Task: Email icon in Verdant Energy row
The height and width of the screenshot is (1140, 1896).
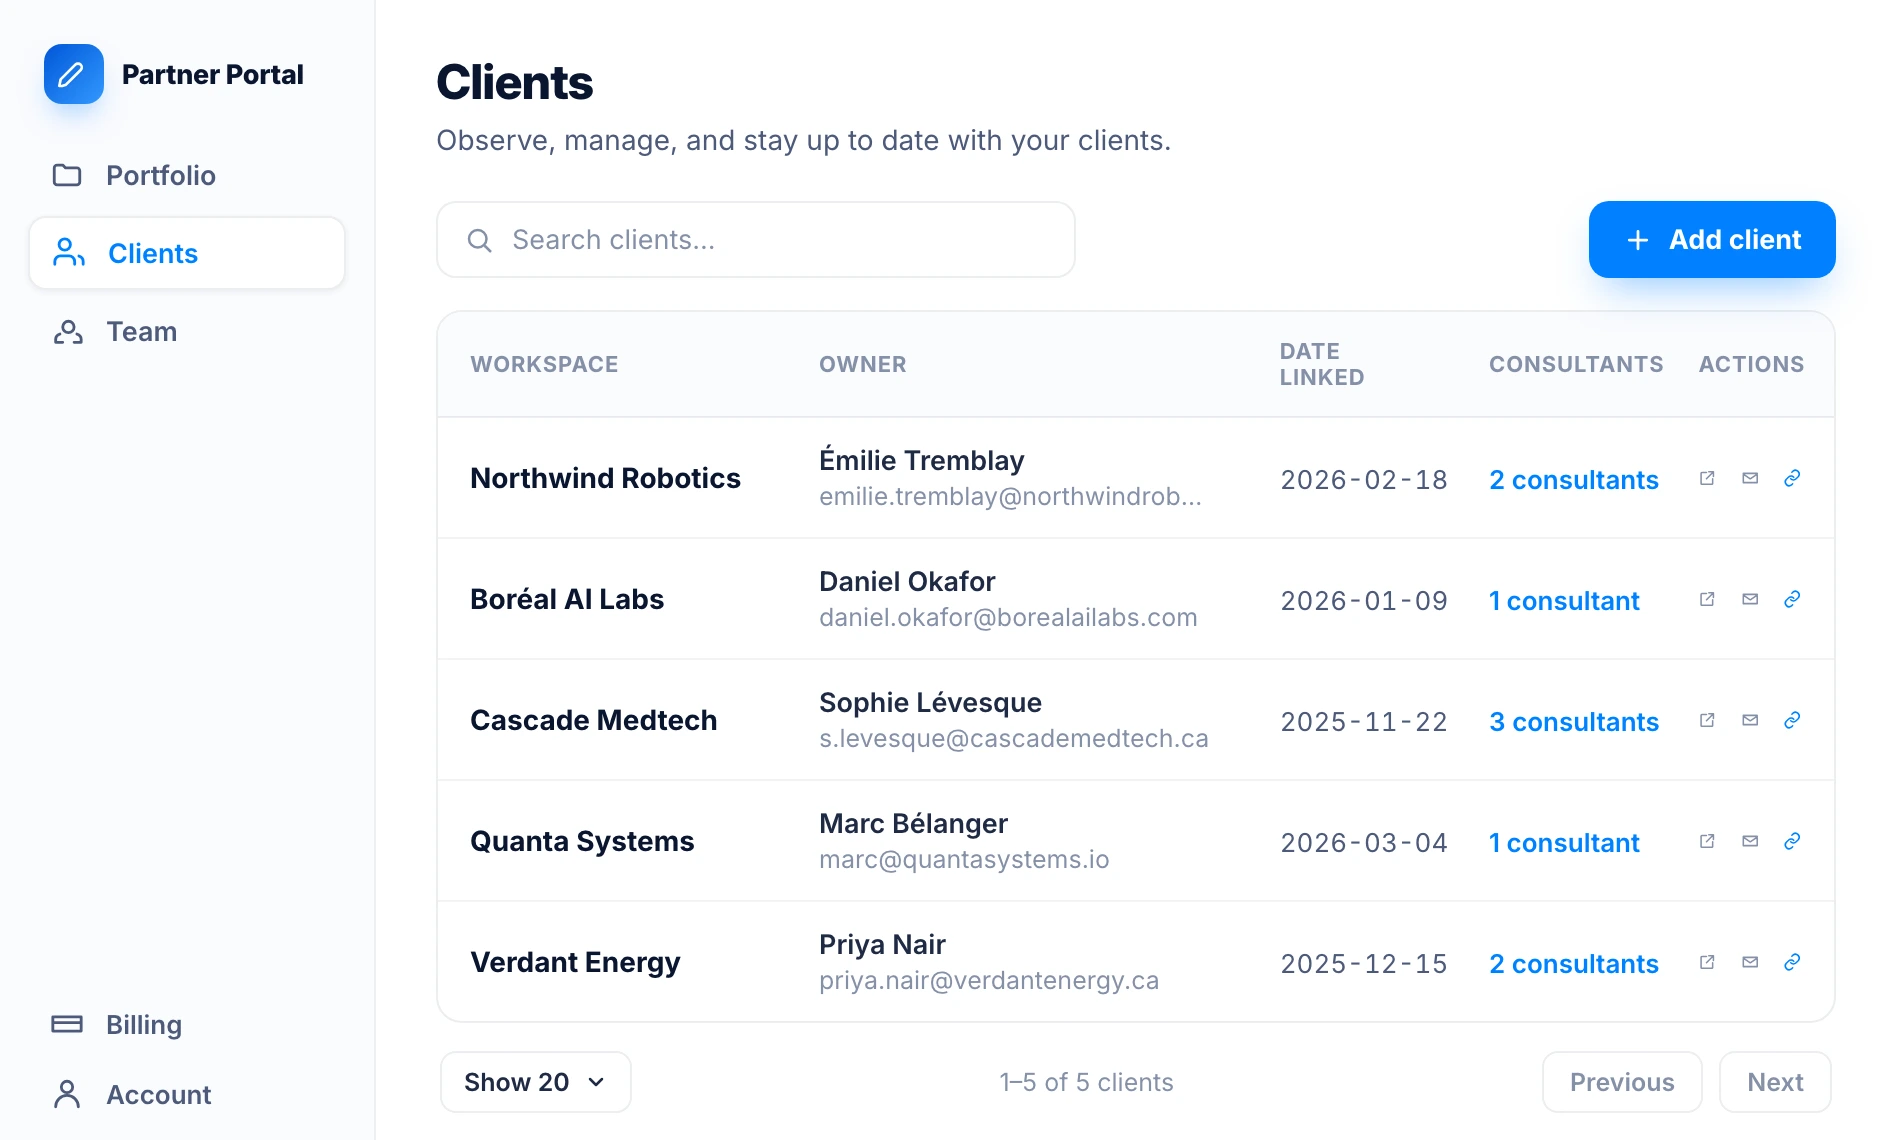Action: click(1750, 962)
